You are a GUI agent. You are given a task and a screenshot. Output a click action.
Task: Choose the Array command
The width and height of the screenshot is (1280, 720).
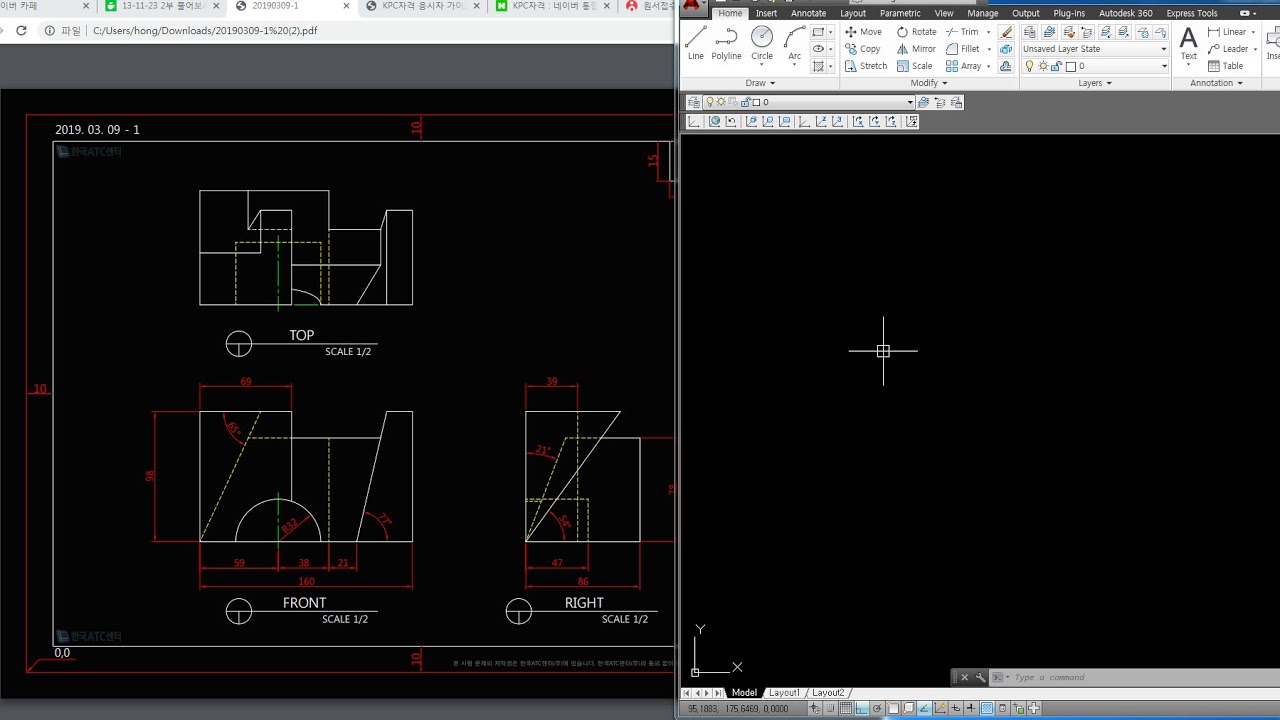tap(964, 66)
